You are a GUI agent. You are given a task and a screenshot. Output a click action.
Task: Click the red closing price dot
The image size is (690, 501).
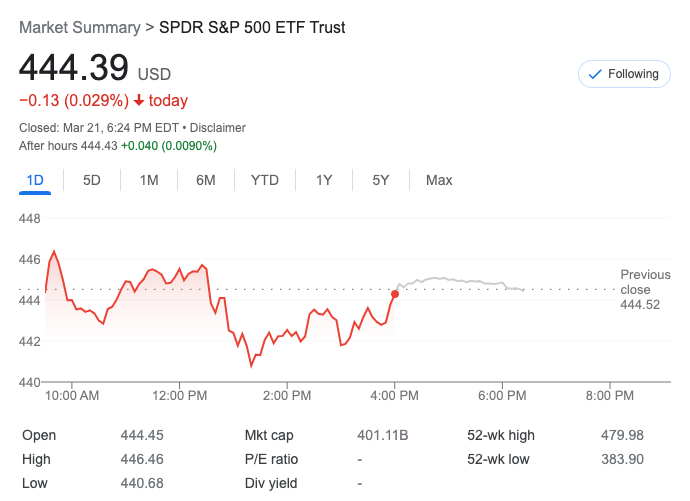(x=395, y=294)
